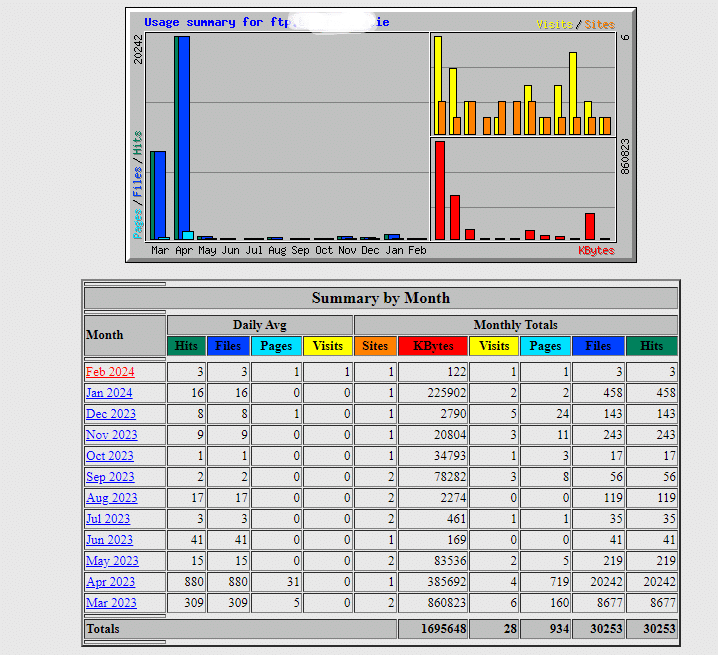Click the green Daily Avg Hits header
This screenshot has width=718, height=655.
pos(186,346)
